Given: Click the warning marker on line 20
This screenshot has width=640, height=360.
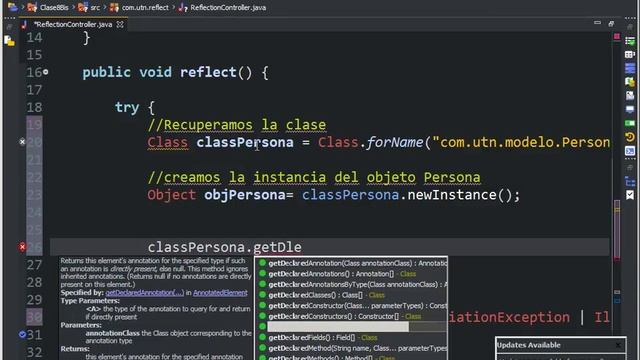Looking at the screenshot, I should point(22,142).
